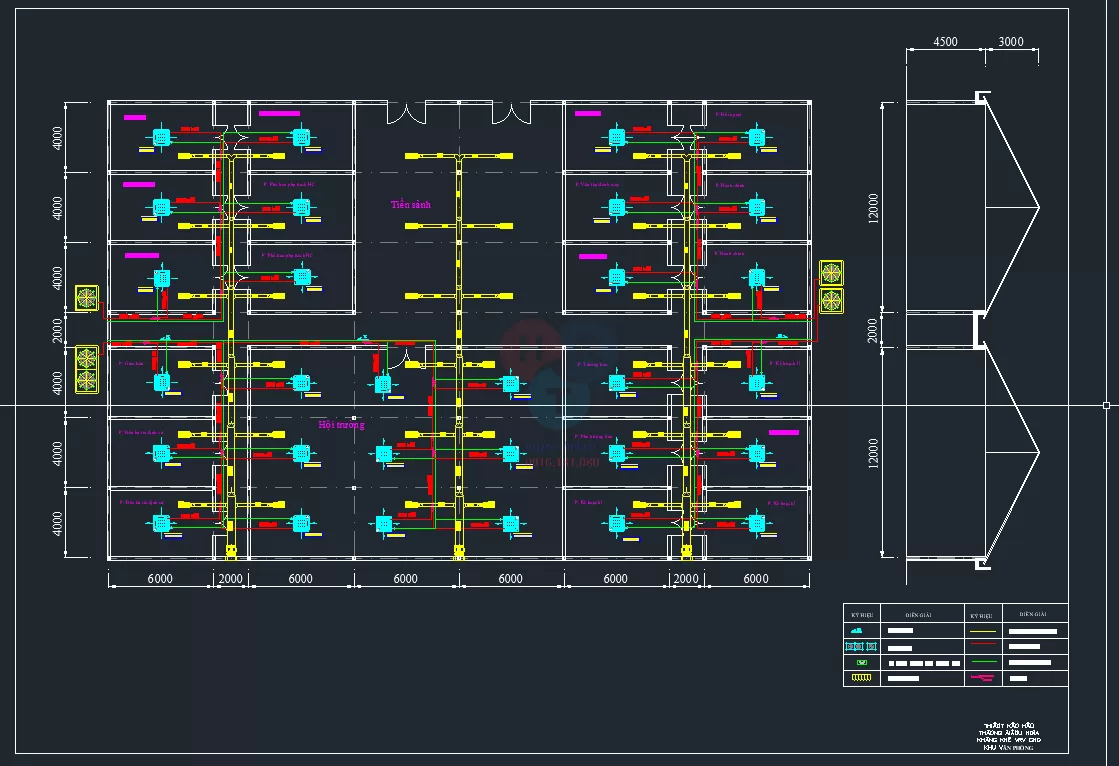Select the left double door at top wall
The image size is (1119, 766).
407,112
